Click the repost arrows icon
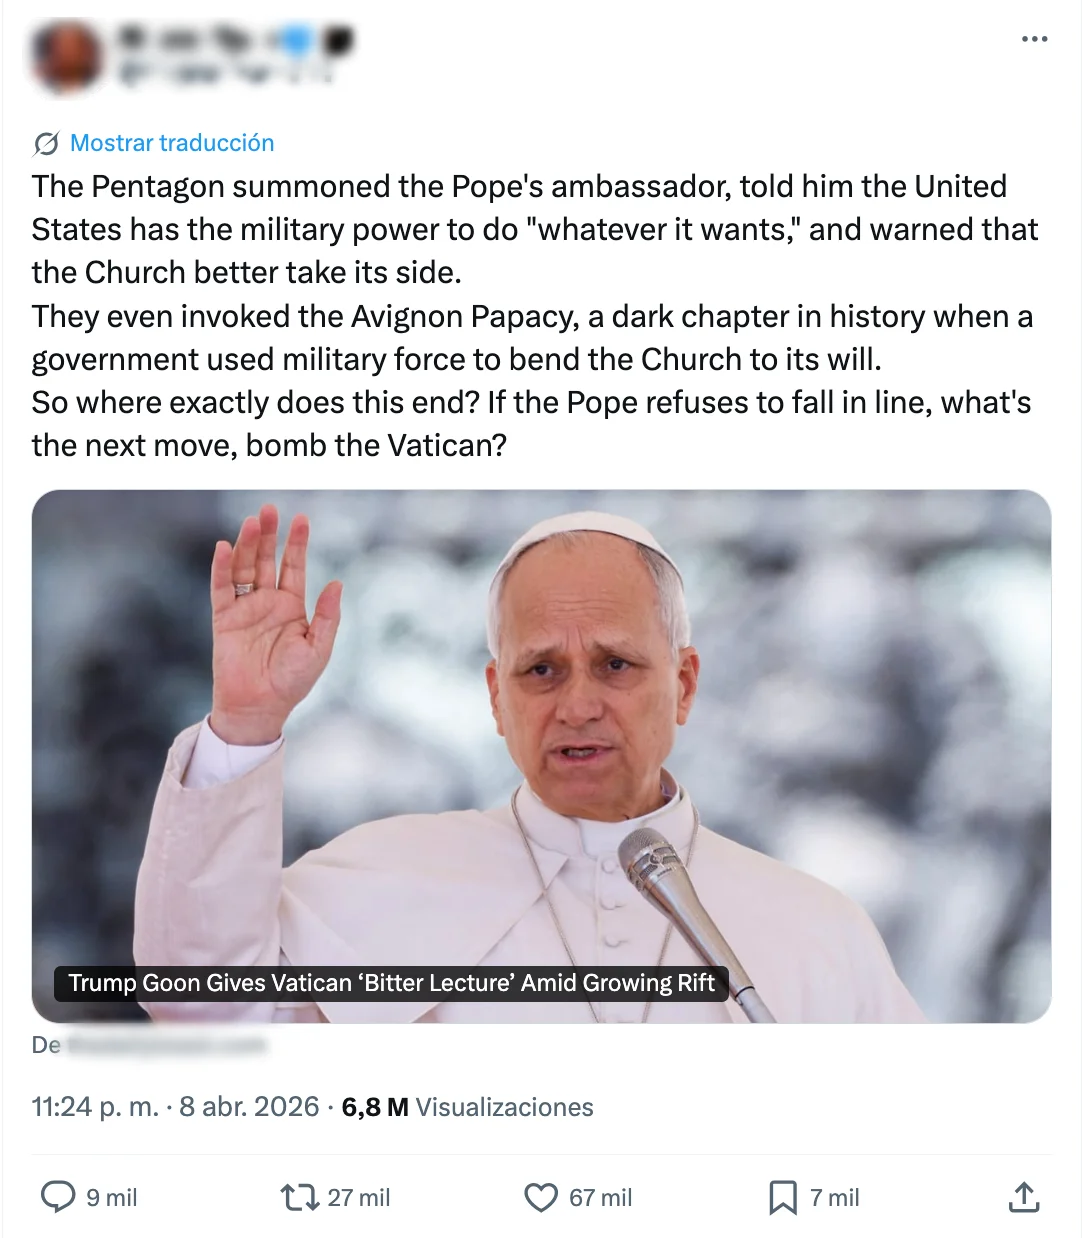Image resolution: width=1082 pixels, height=1238 pixels. (298, 1197)
